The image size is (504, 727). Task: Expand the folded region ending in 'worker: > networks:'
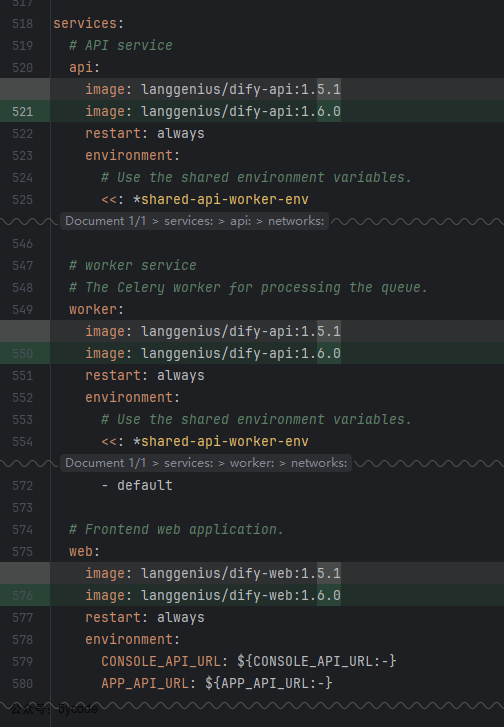coord(206,463)
